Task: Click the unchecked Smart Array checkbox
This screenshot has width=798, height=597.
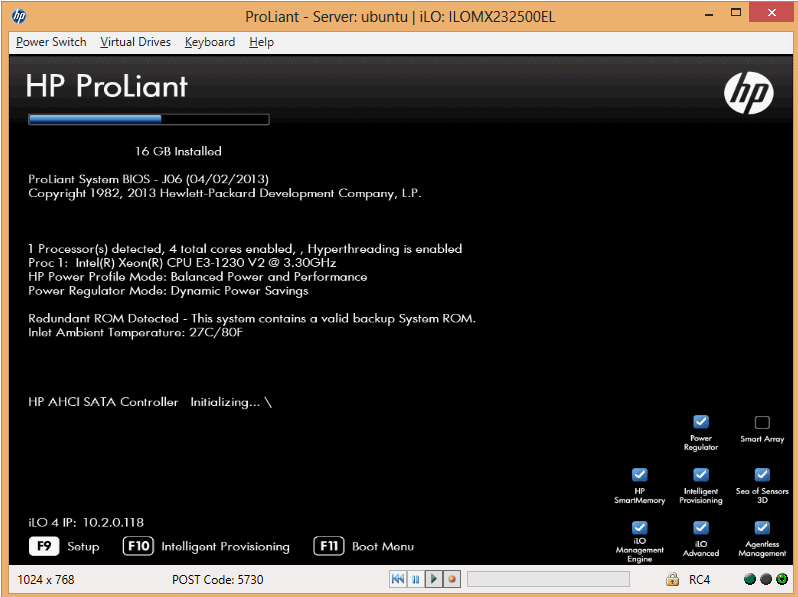Action: 762,422
